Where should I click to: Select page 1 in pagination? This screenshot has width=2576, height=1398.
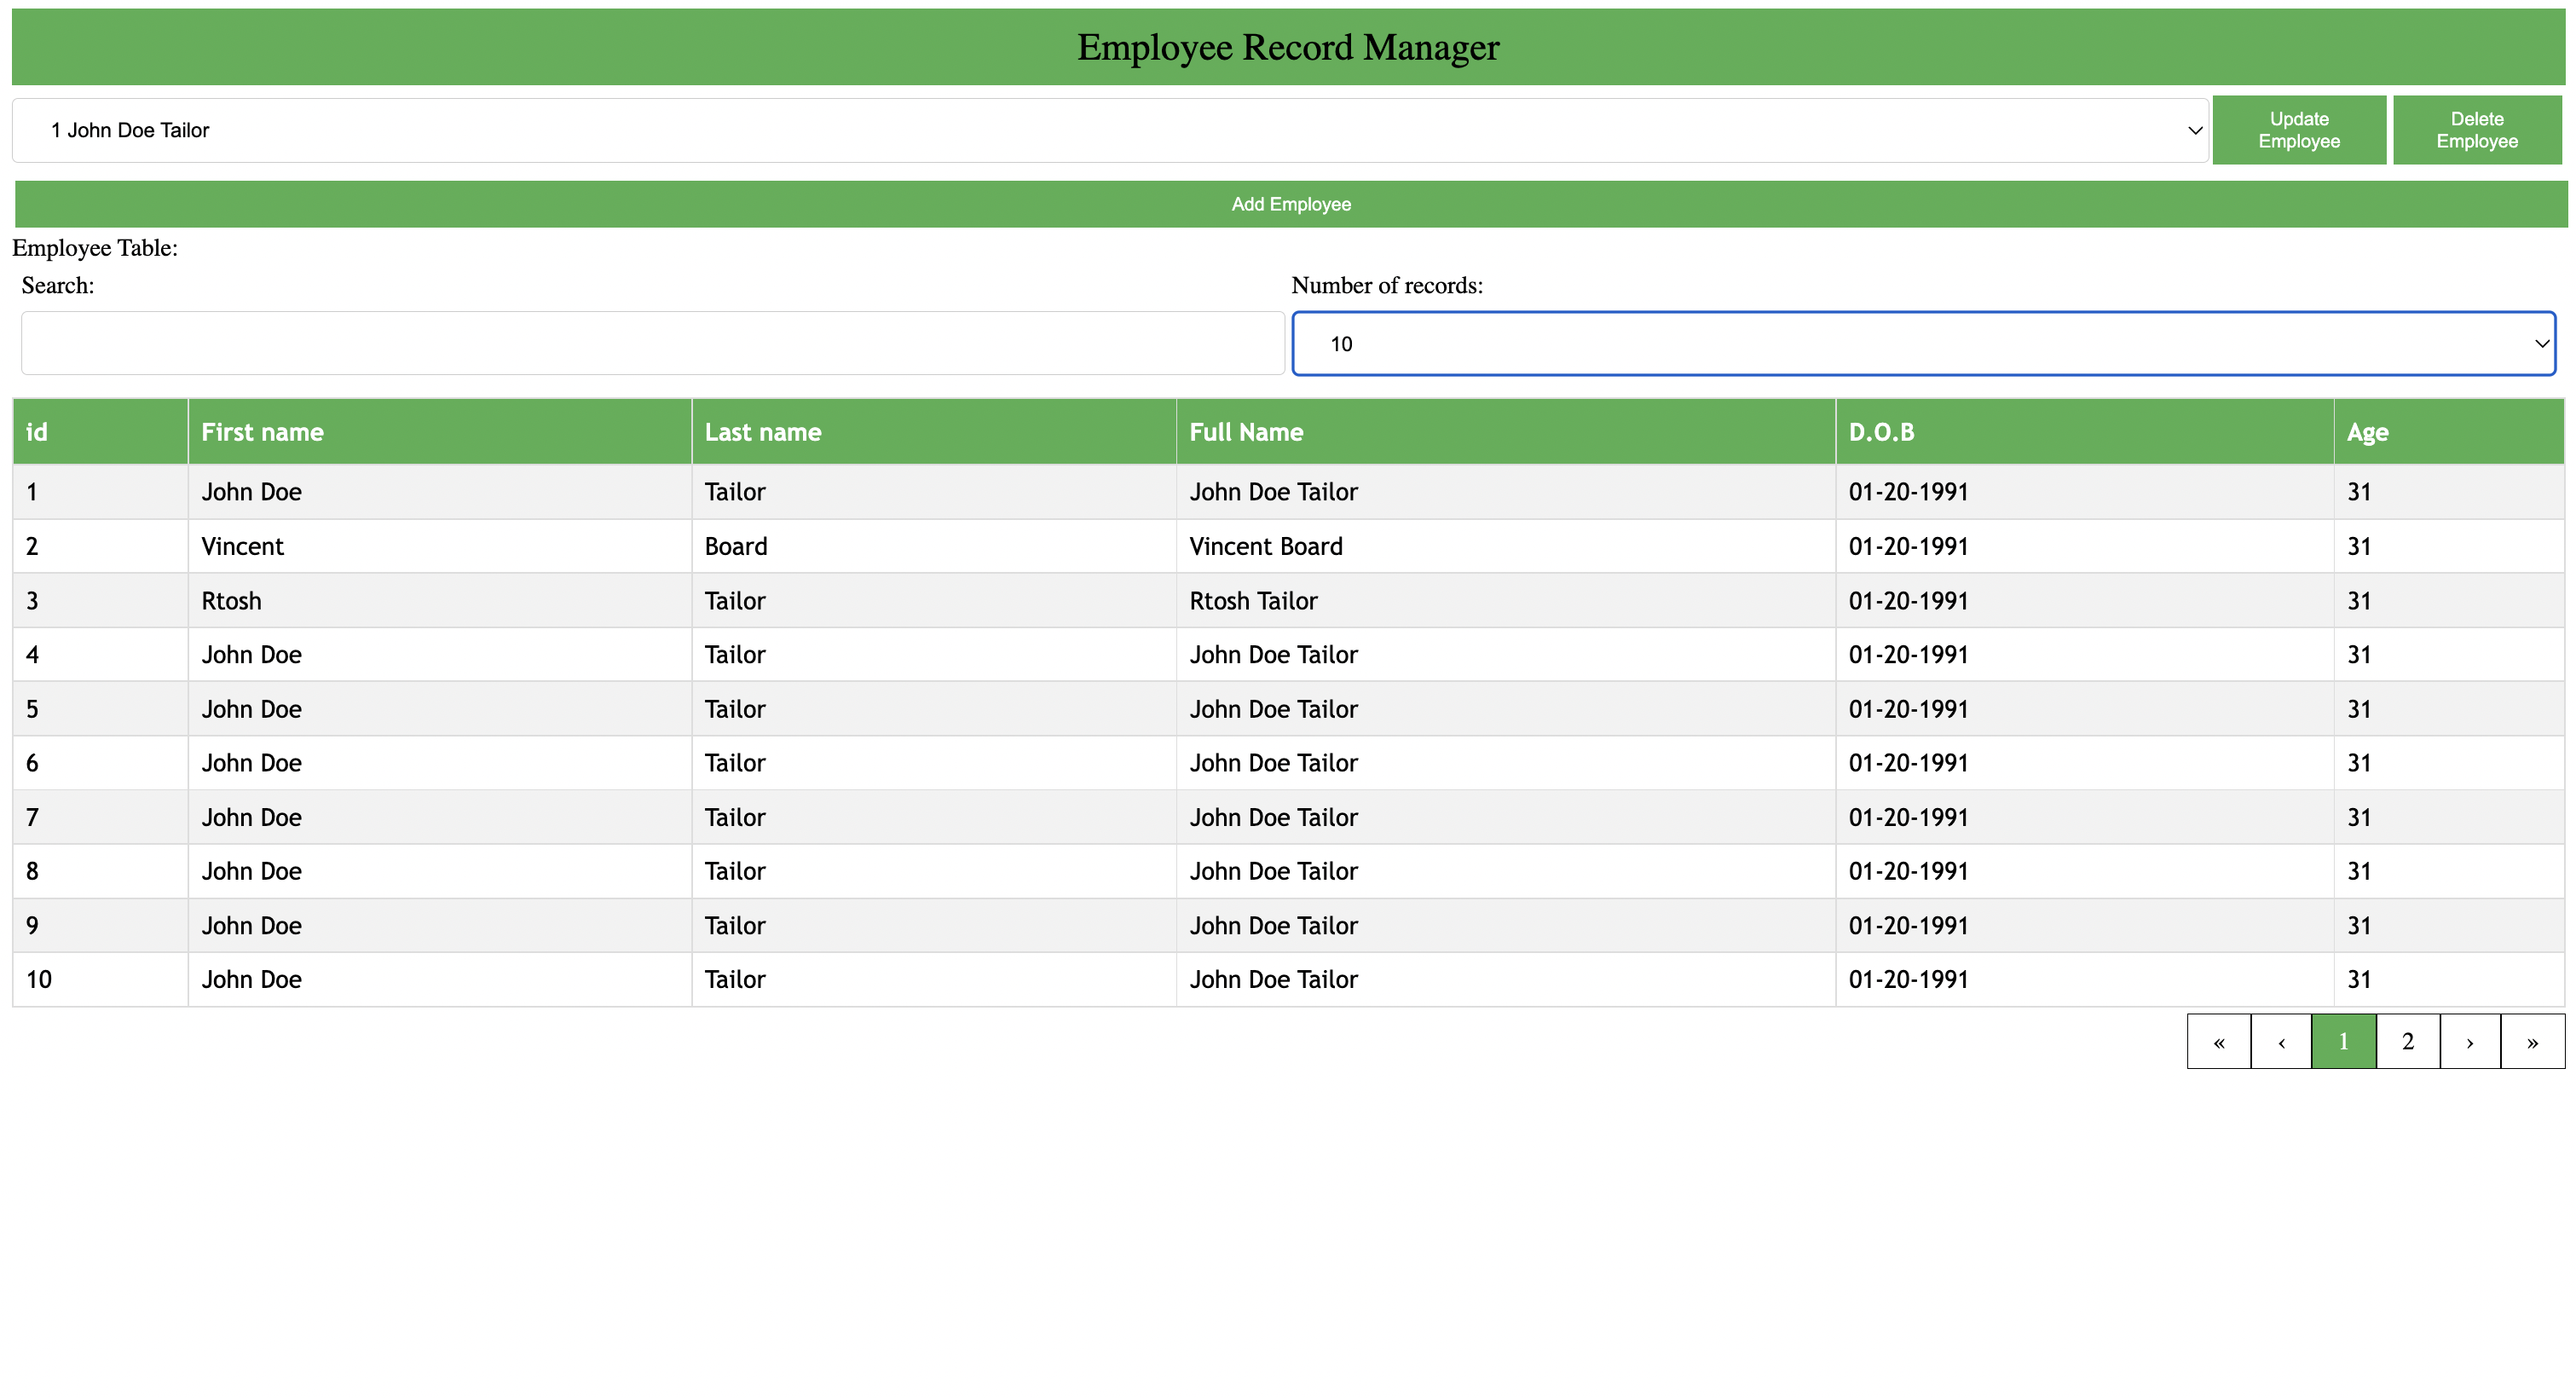2344,1041
